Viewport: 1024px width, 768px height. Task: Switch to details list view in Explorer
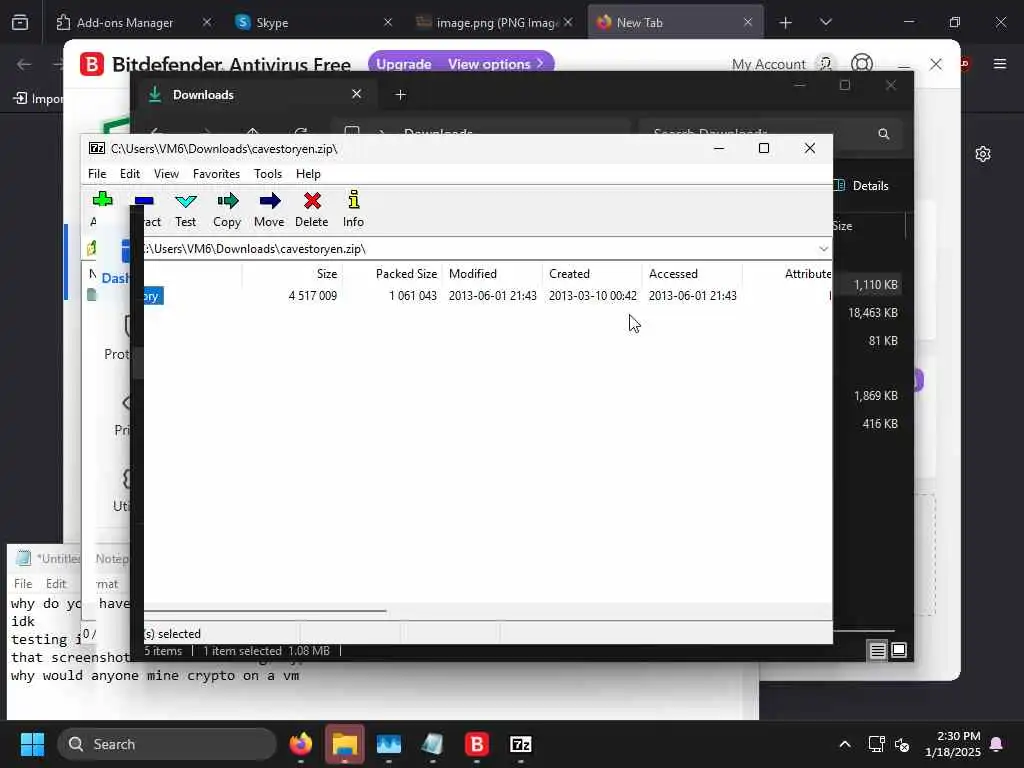[x=877, y=650]
